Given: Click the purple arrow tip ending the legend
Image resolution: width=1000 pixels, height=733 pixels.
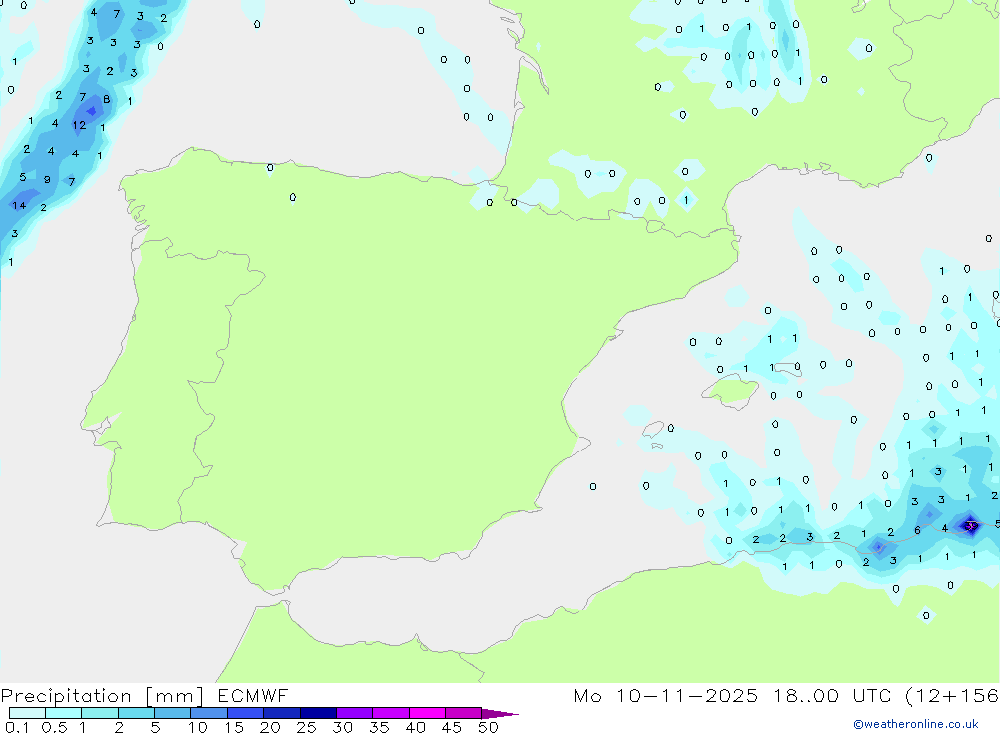Looking at the screenshot, I should click(501, 714).
